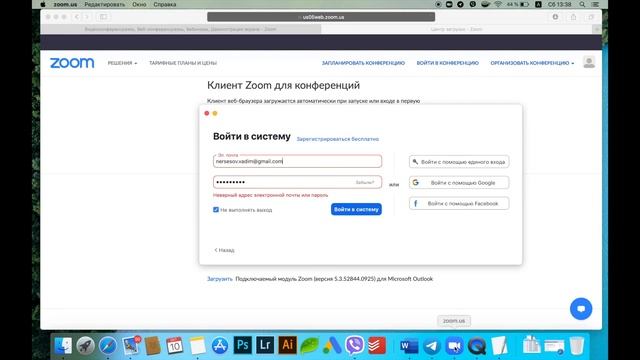The width and height of the screenshot is (640, 360).
Task: Click "Войти в конференцию" link
Action: [447, 63]
